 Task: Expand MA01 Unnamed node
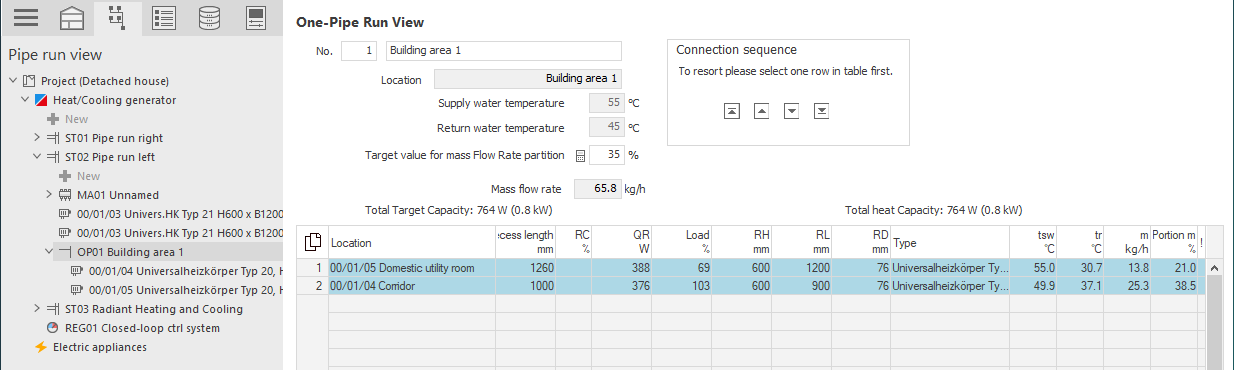(49, 195)
